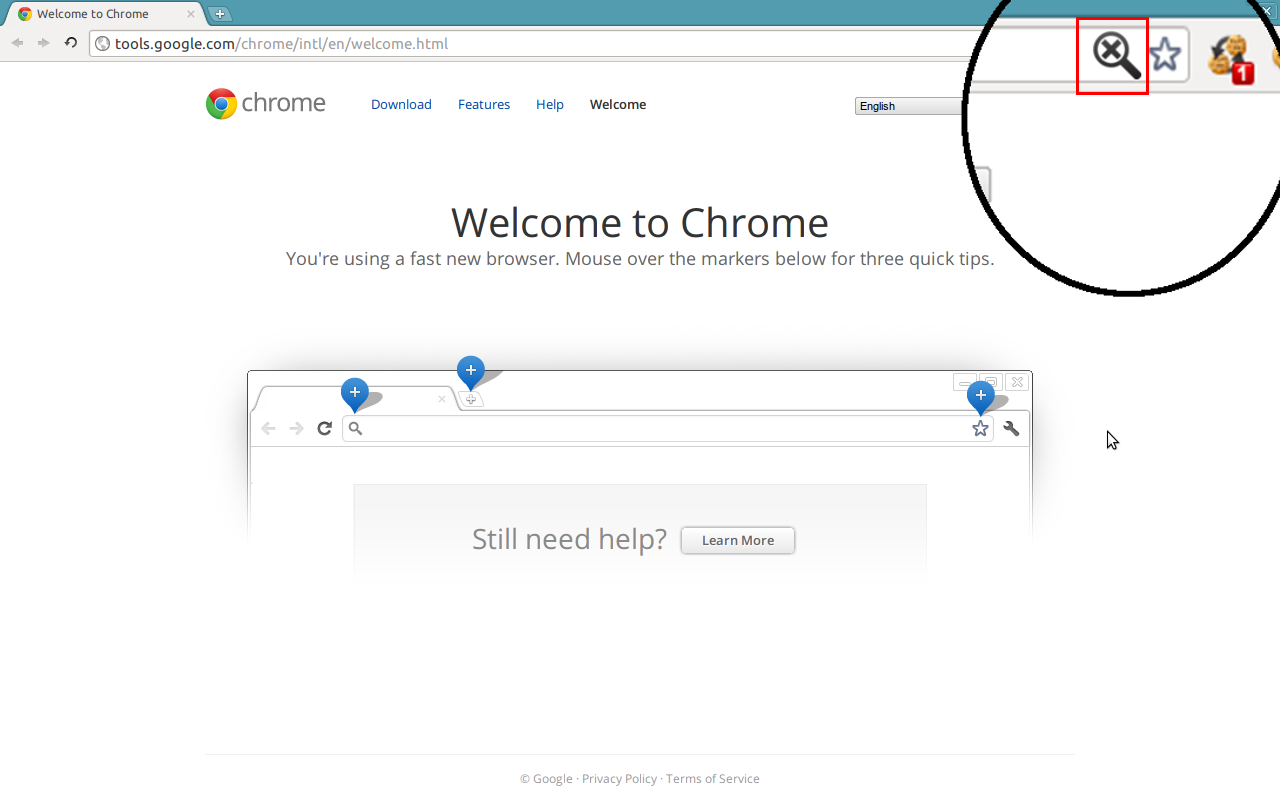1280x800 pixels.
Task: Open the Download page link
Action: click(401, 104)
